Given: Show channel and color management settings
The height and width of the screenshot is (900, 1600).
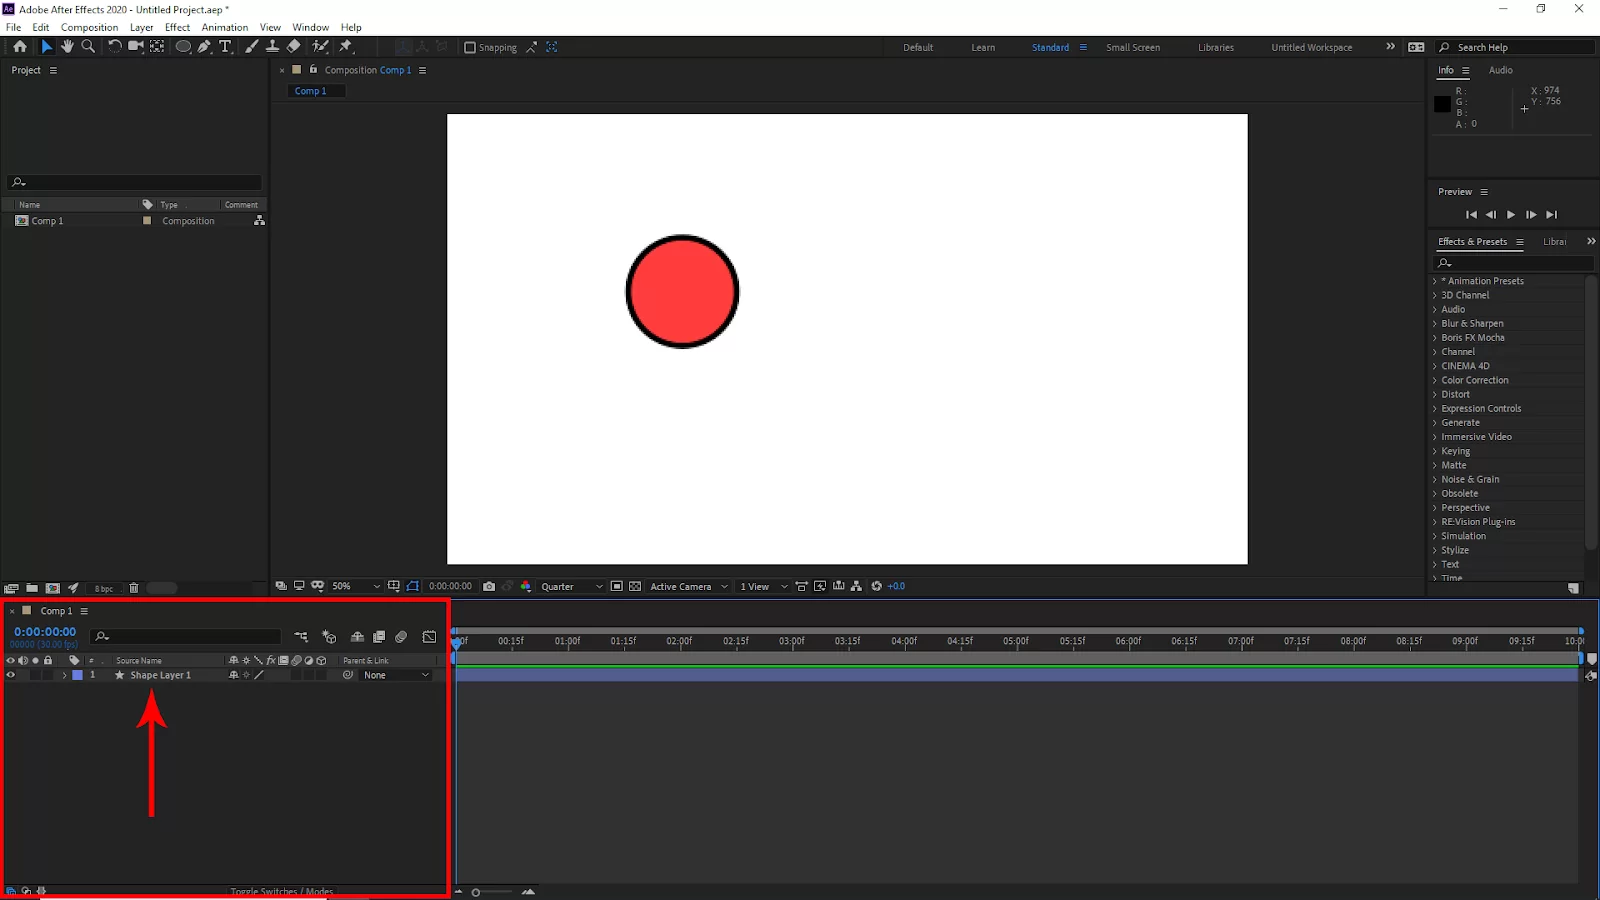Looking at the screenshot, I should (x=526, y=587).
